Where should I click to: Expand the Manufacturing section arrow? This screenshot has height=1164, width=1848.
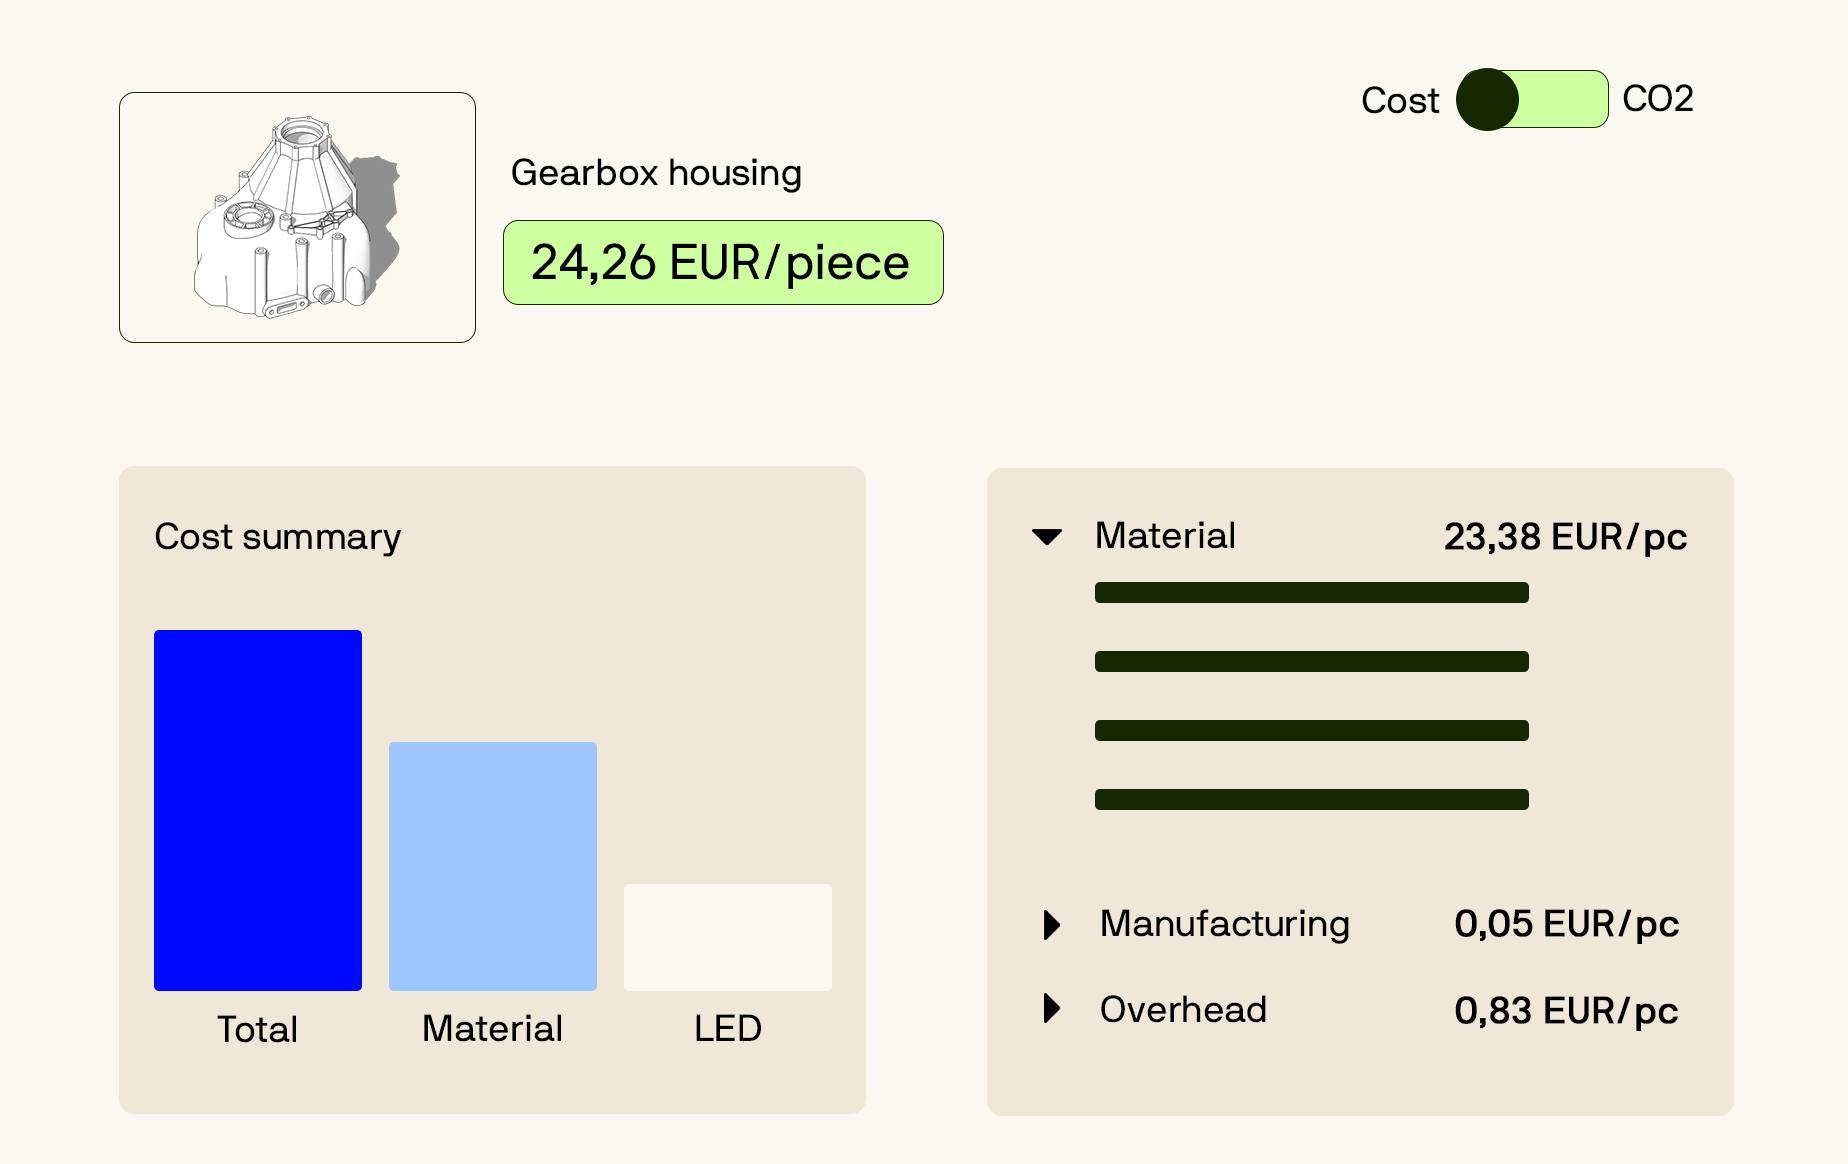[1051, 924]
